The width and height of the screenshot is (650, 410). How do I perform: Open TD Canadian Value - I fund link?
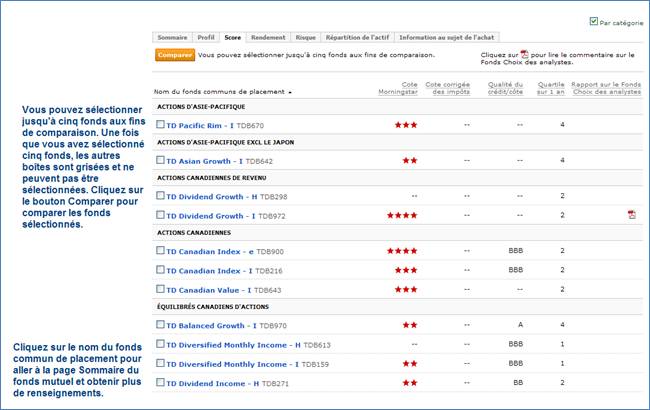[x=210, y=290]
